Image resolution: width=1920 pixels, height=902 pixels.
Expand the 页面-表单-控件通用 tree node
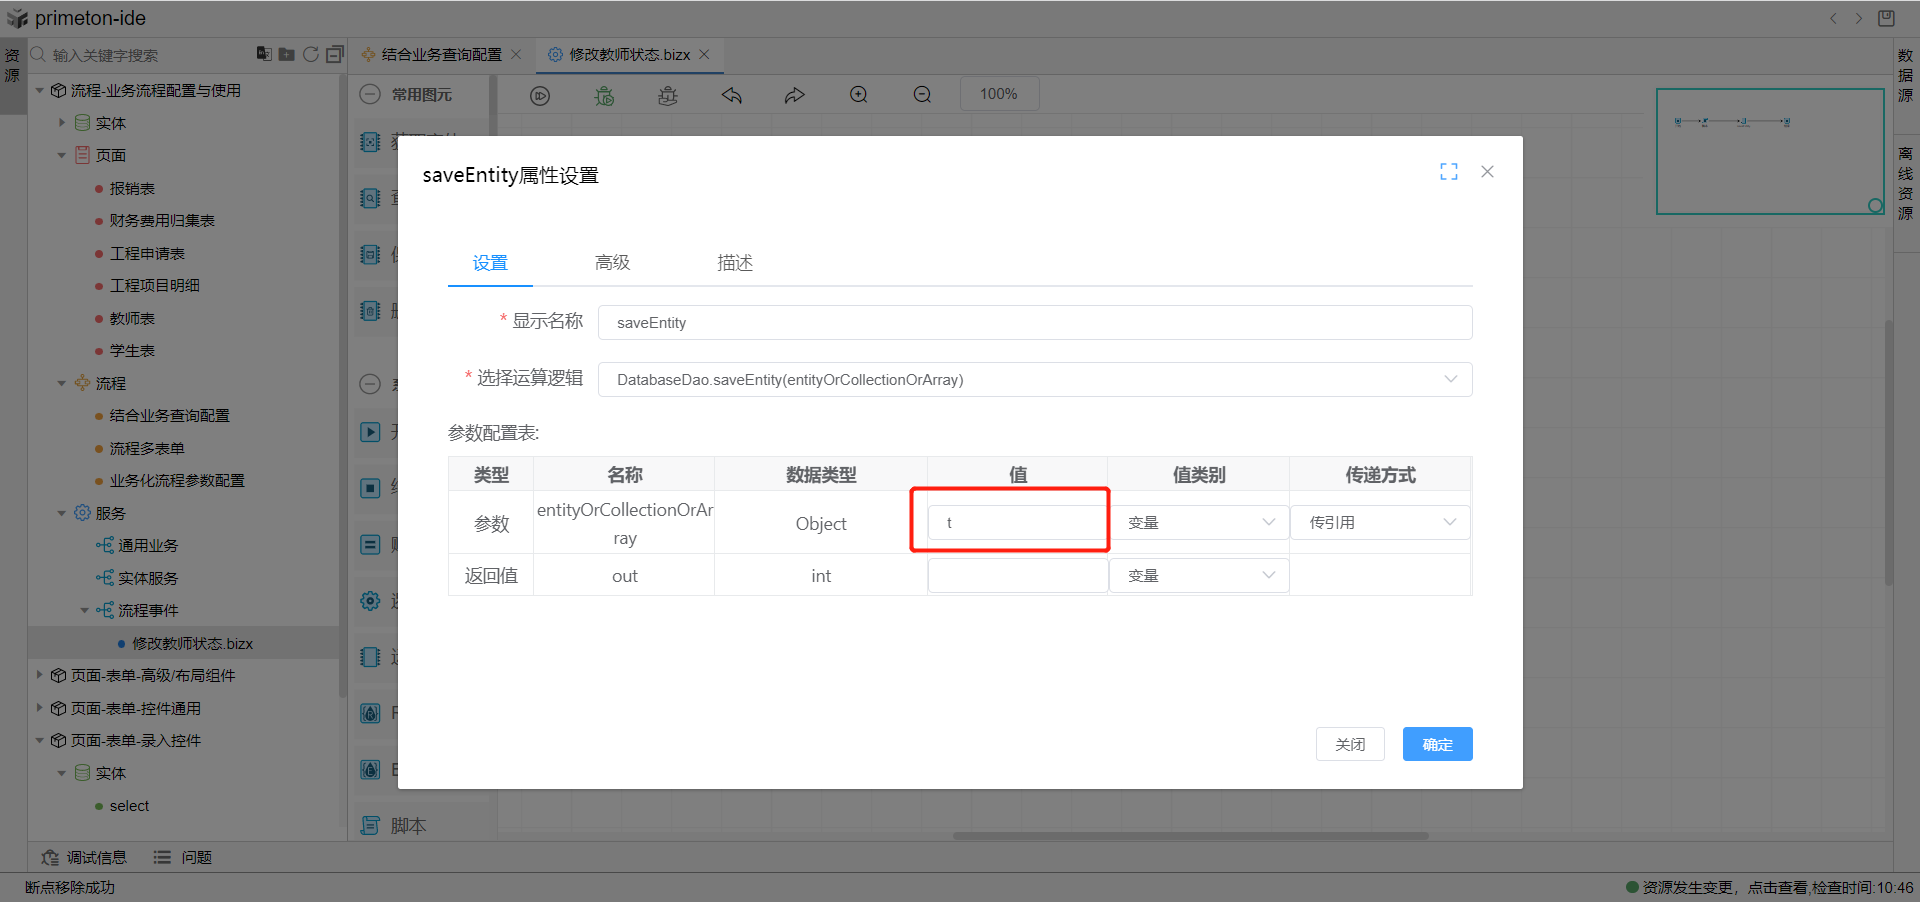click(40, 708)
